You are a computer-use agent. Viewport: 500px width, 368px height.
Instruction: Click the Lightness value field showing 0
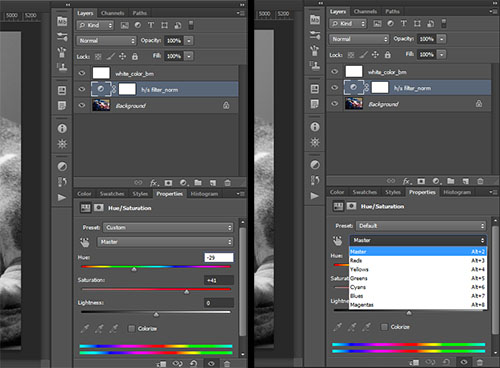[x=219, y=303]
